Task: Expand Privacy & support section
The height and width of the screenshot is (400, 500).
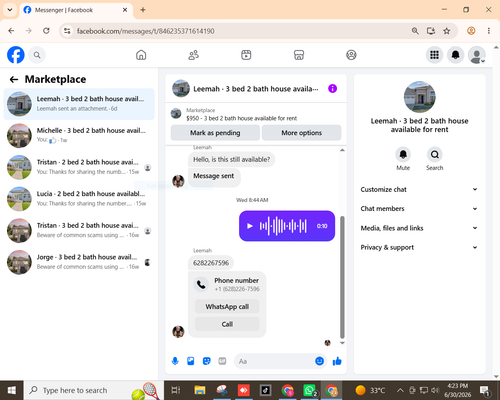Action: [419, 247]
